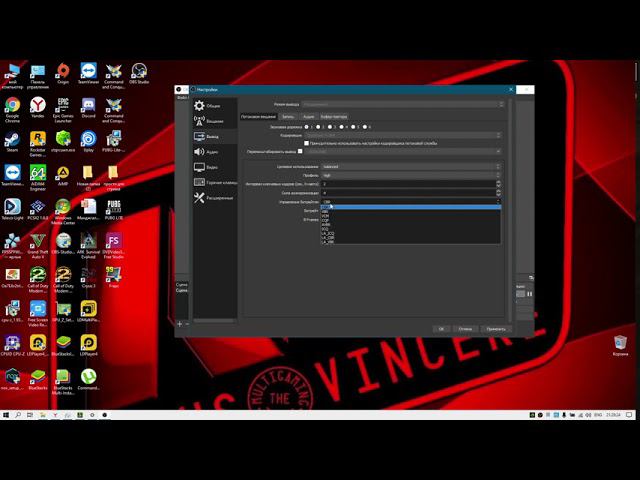Click the keyframe interval input field

click(x=408, y=184)
